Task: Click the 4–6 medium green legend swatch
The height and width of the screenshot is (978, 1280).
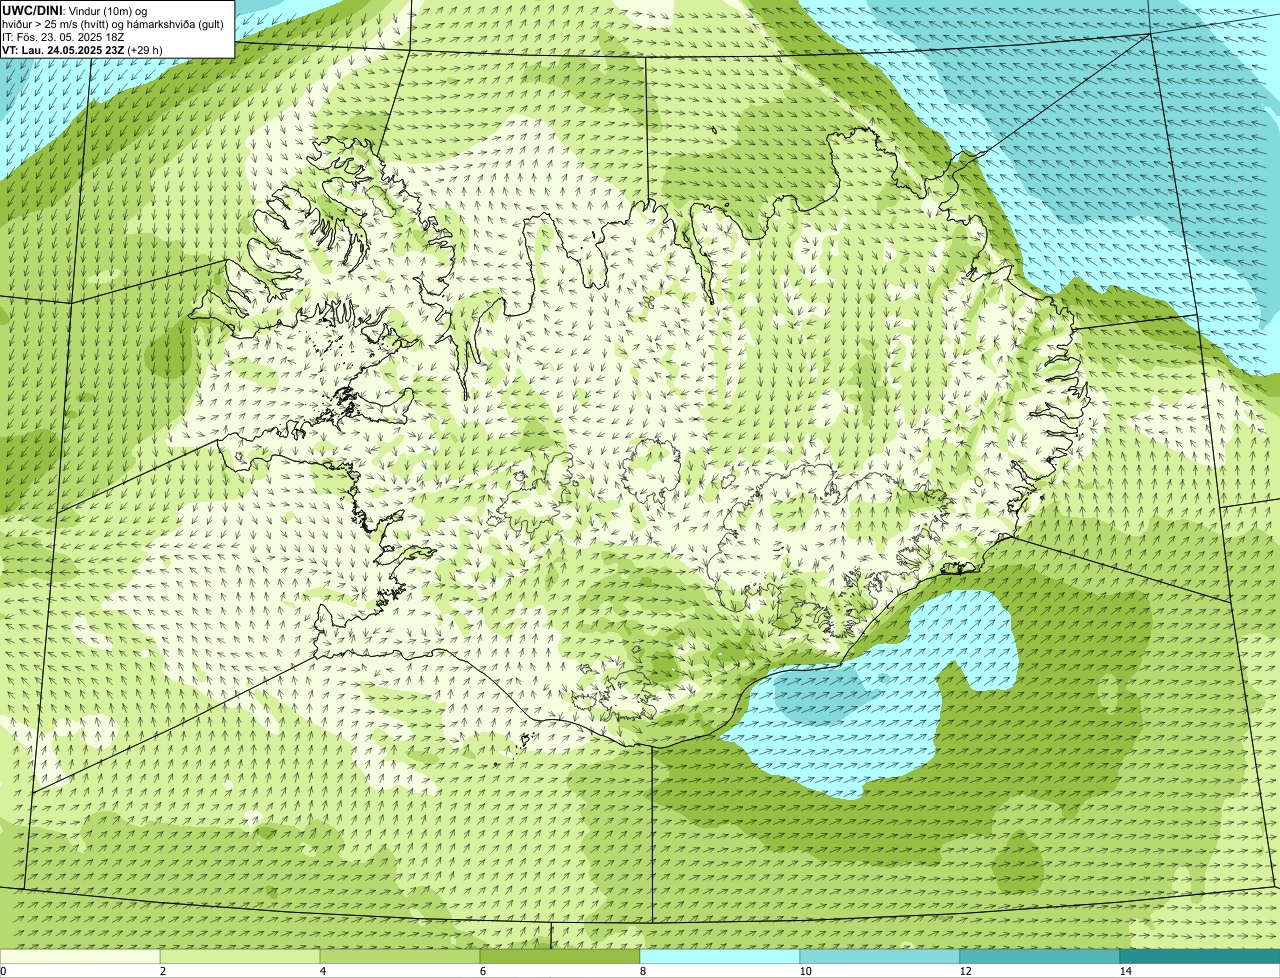Action: 400,956
